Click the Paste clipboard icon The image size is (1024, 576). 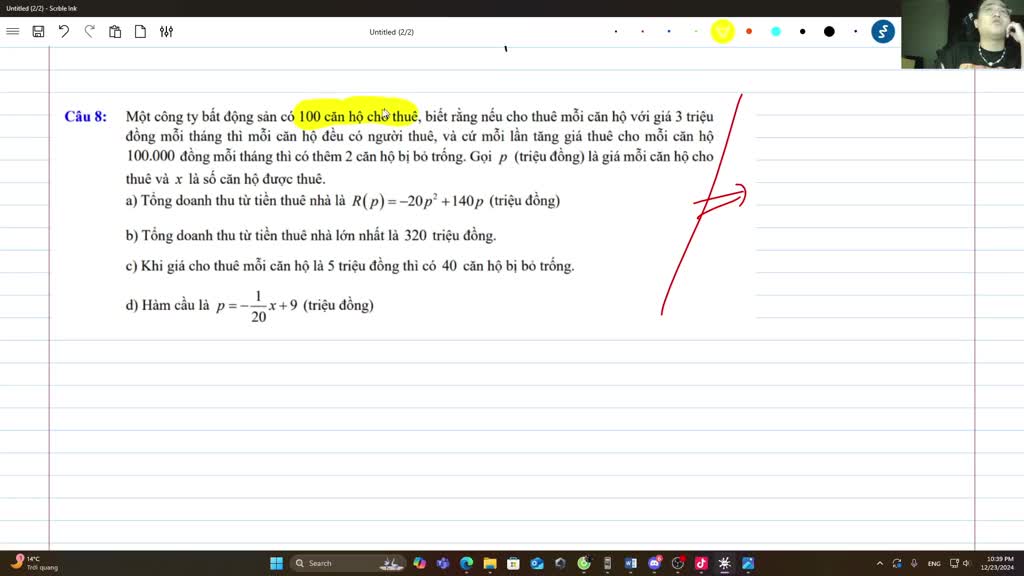115,32
